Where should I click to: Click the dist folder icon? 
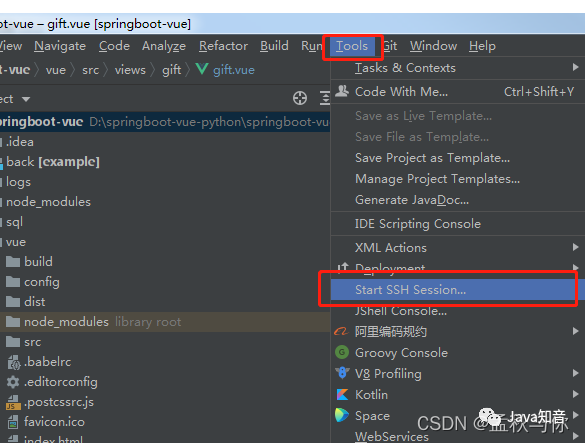[13, 302]
